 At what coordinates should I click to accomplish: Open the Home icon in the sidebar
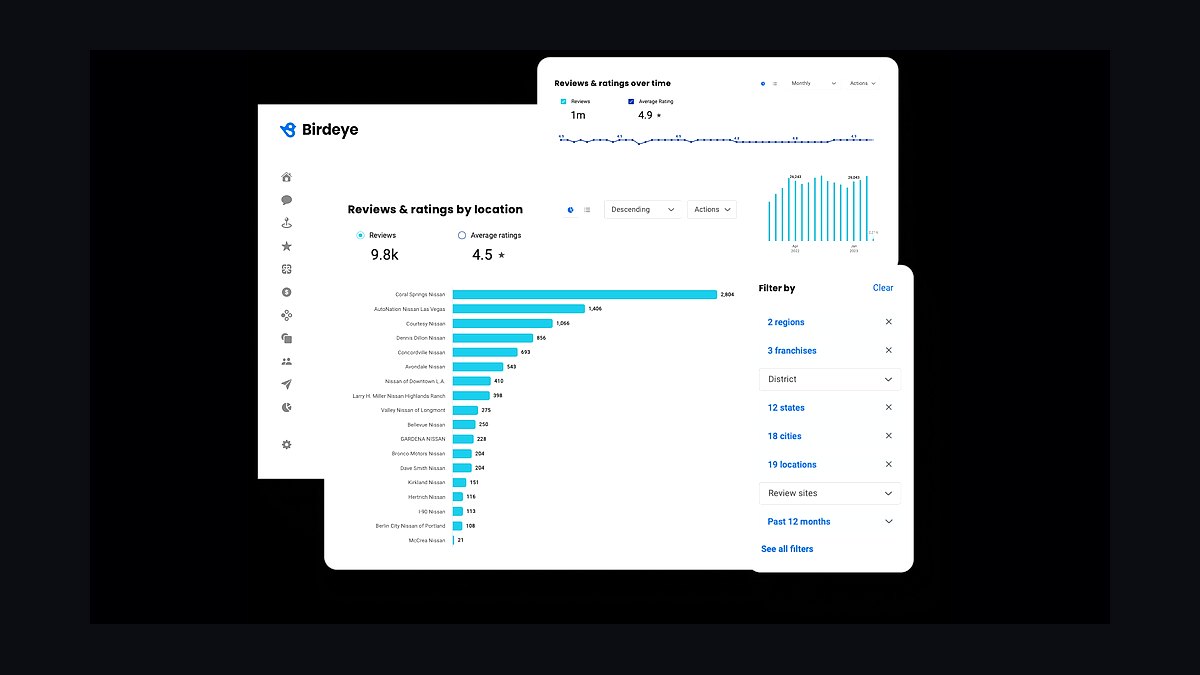pos(286,177)
